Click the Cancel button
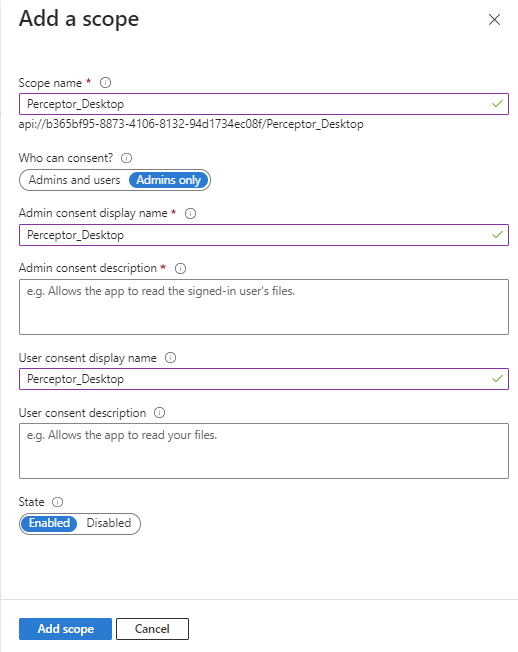This screenshot has height=652, width=518. pos(152,629)
